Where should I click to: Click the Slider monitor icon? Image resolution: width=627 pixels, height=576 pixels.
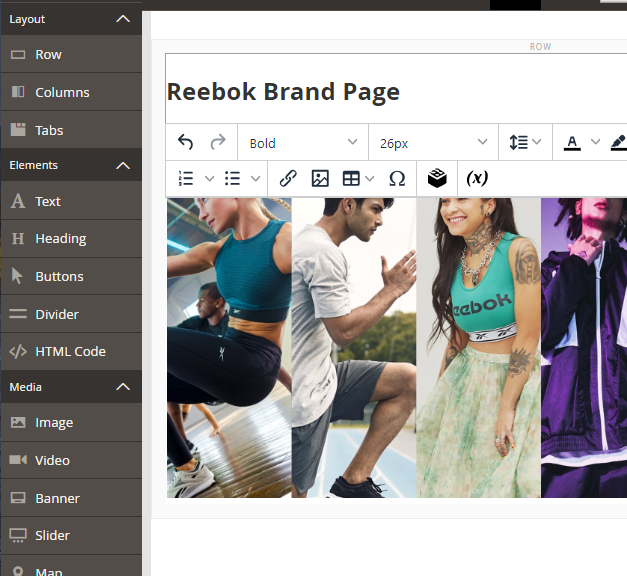tap(18, 536)
